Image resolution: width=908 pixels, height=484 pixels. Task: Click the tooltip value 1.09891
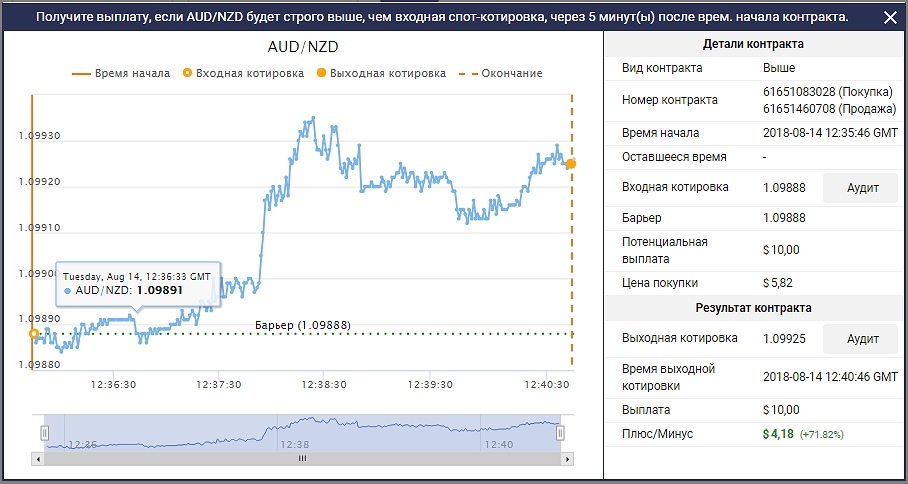tap(159, 289)
